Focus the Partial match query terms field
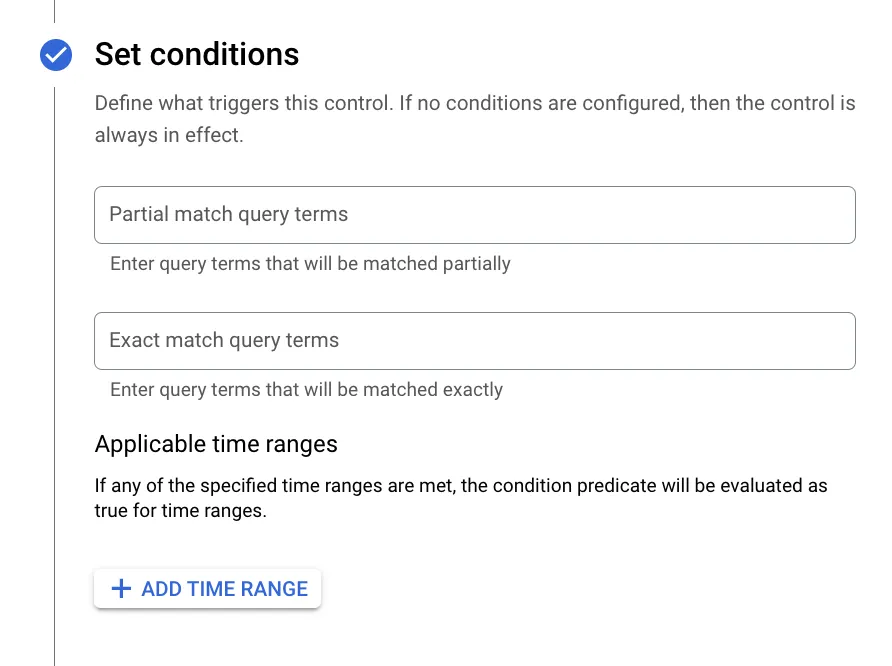892x666 pixels. tap(474, 215)
